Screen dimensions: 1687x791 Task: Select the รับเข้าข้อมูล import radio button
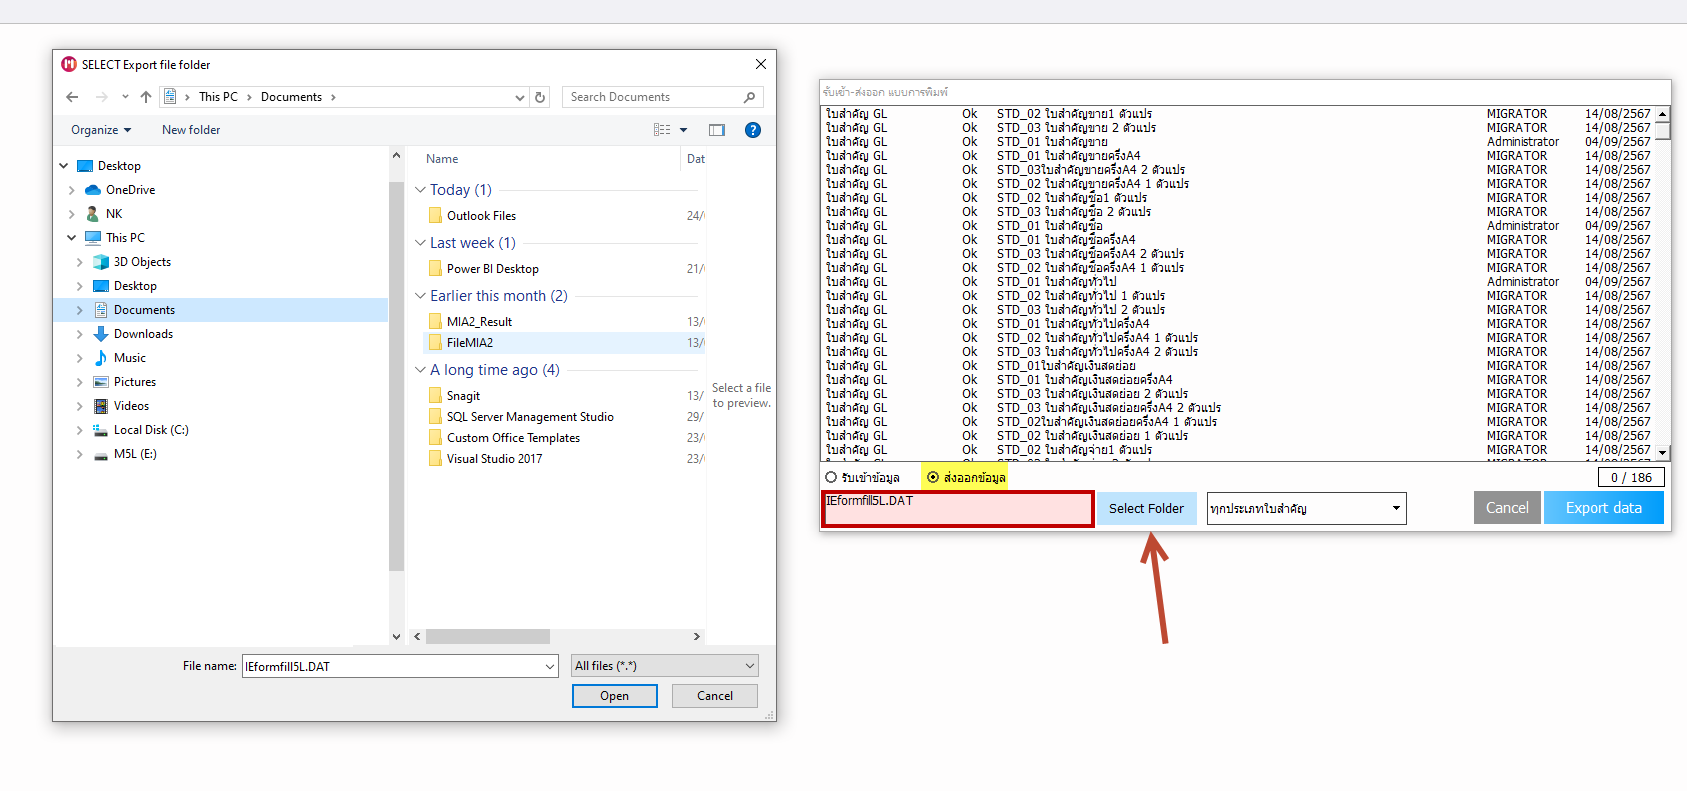(831, 478)
